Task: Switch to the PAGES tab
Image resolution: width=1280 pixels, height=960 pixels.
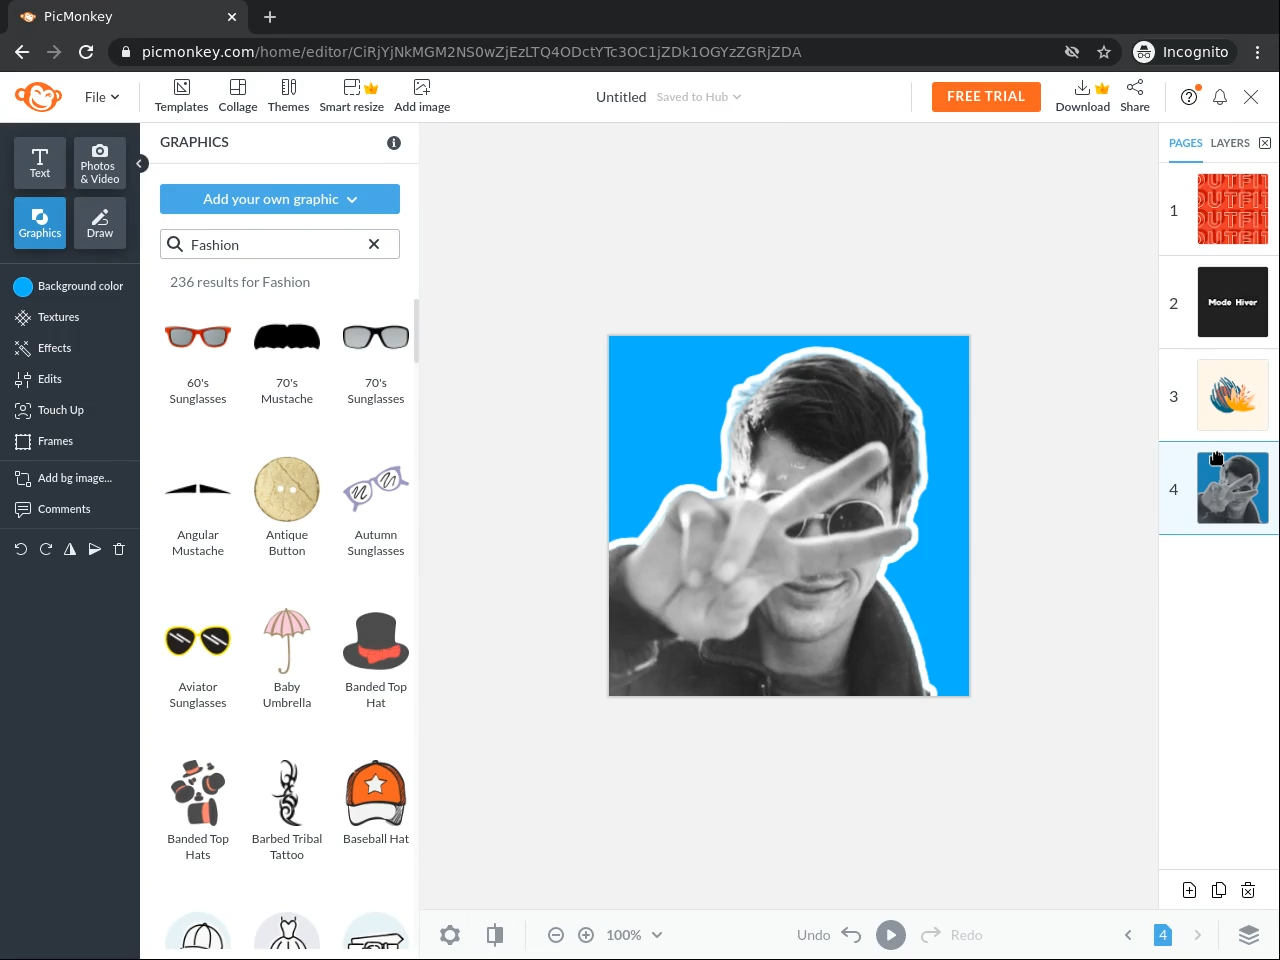Action: tap(1186, 143)
